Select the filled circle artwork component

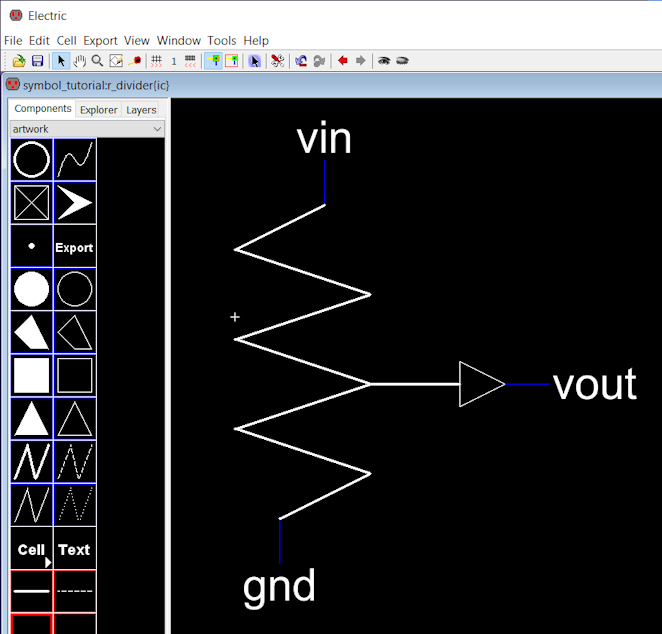(32, 289)
